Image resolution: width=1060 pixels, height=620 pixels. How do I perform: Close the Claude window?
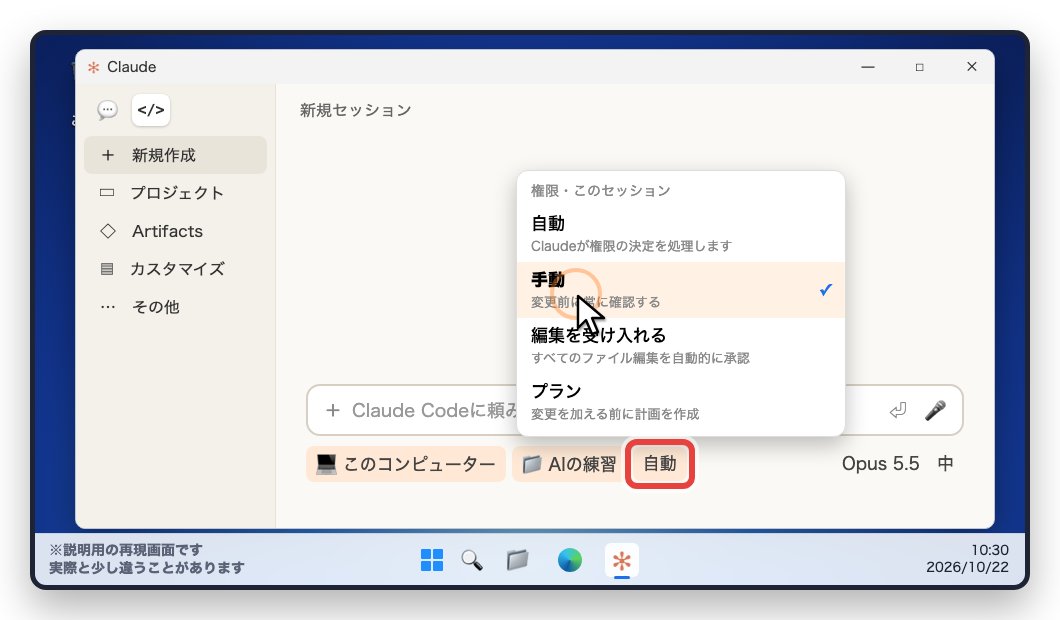point(971,66)
